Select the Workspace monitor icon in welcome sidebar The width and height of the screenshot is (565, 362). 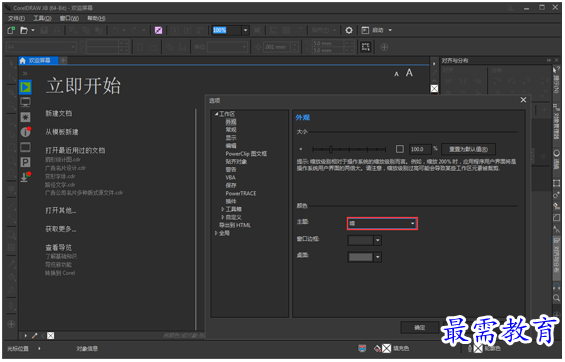(25, 102)
